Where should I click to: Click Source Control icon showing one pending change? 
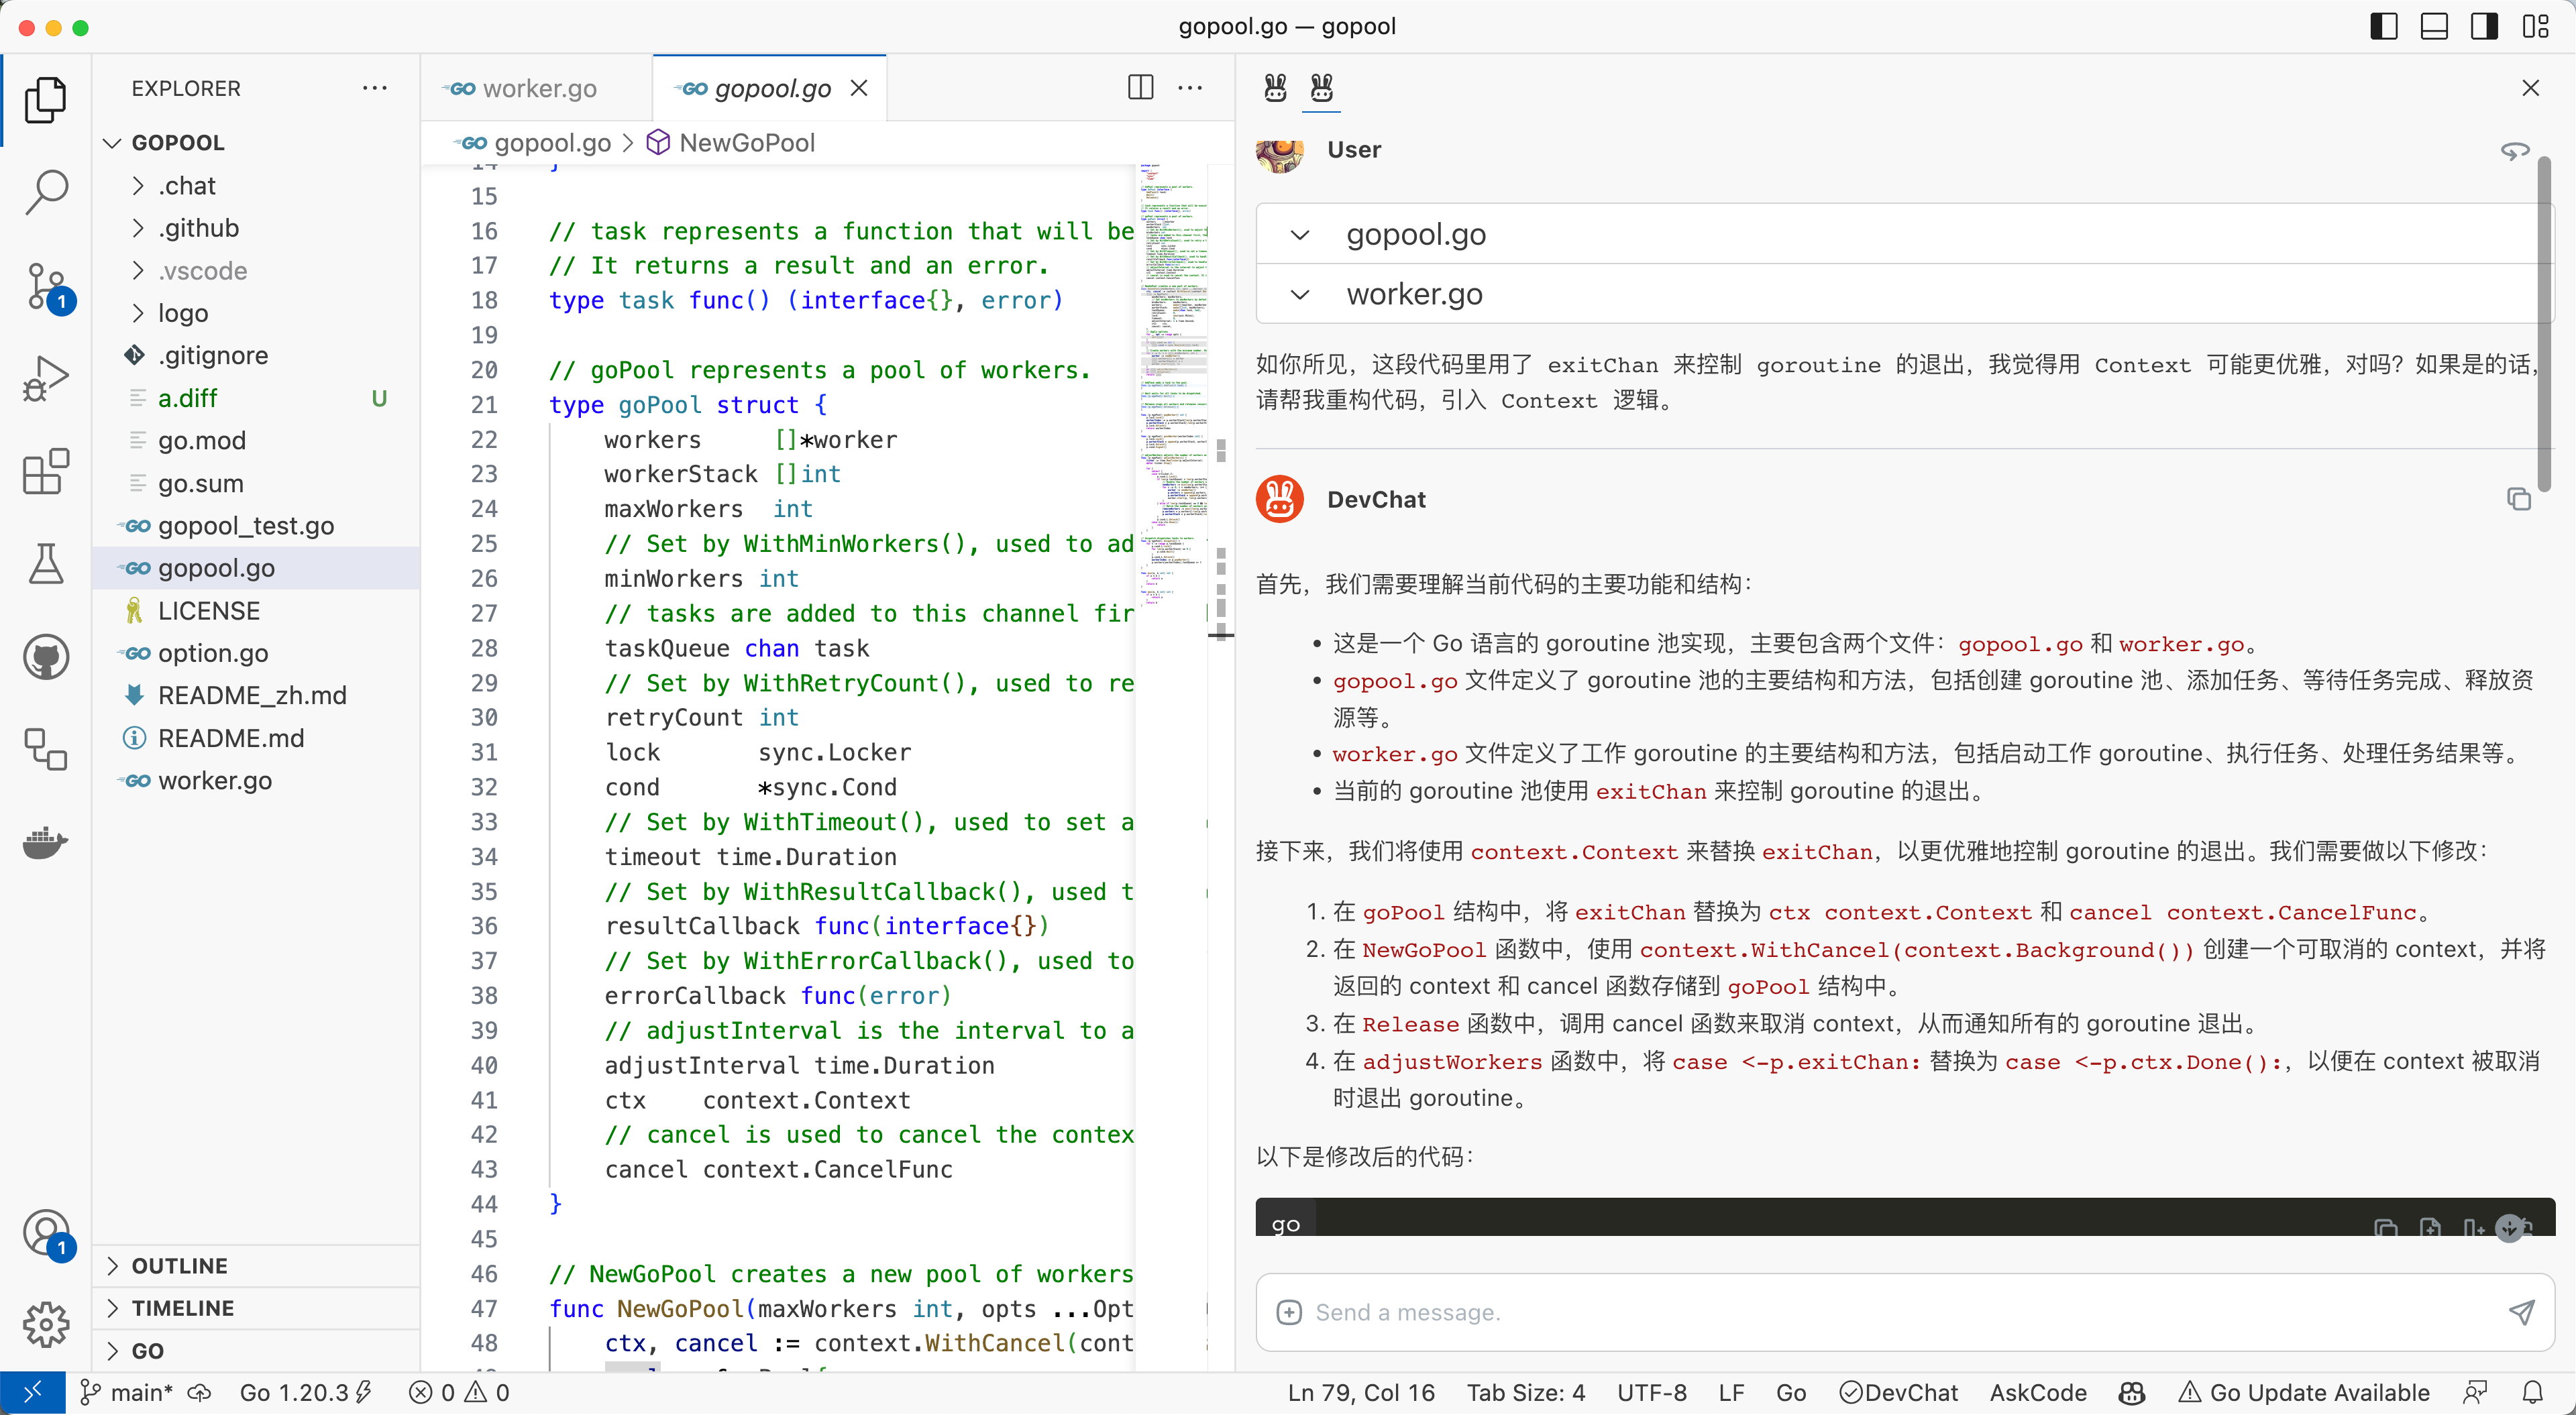[45, 287]
